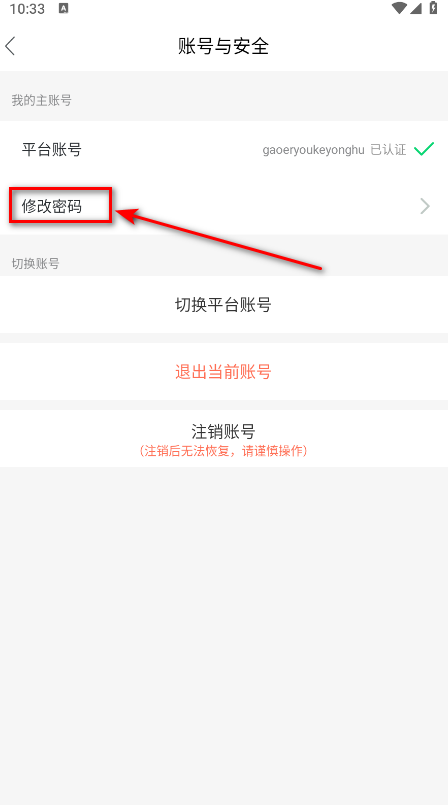
Task: Click the keyboard indicator icon in status bar
Action: [x=63, y=8]
